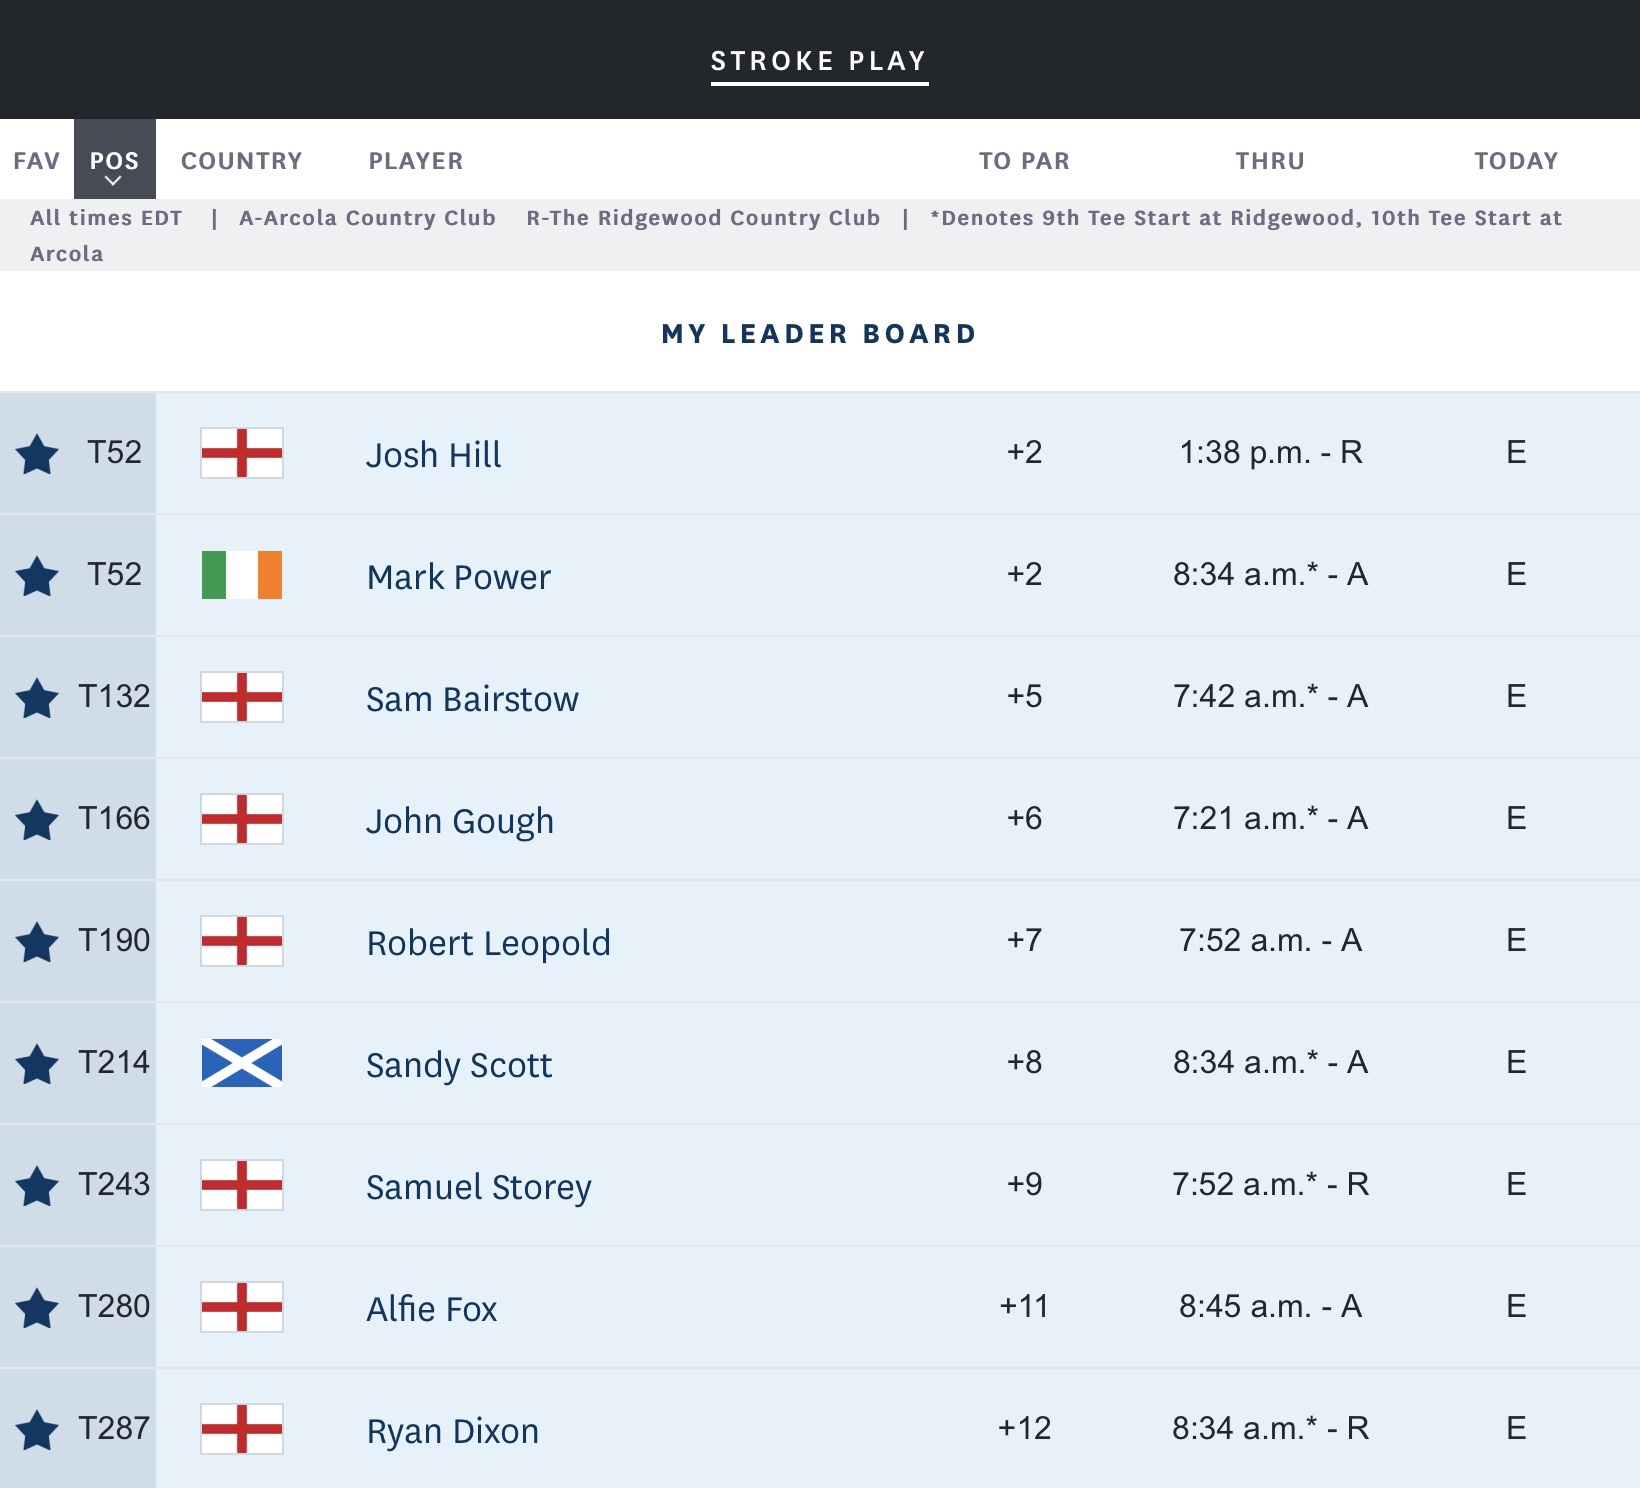Click the THRU column header

coord(1270,161)
